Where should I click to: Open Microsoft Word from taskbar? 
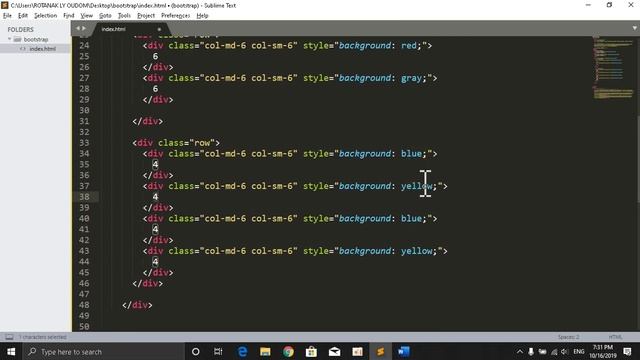click(x=404, y=351)
